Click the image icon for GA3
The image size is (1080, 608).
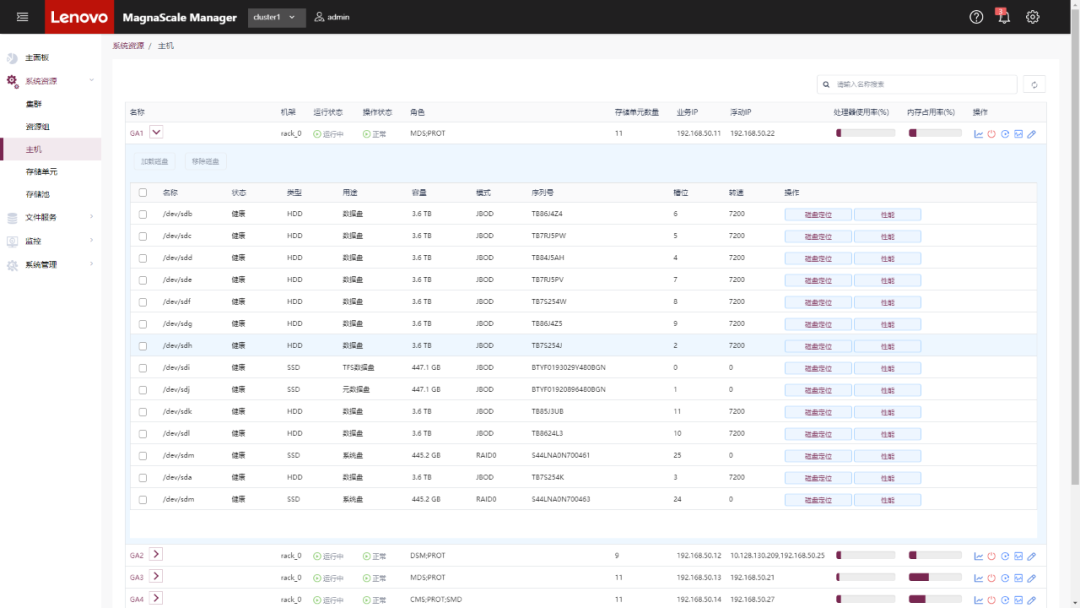[1018, 578]
